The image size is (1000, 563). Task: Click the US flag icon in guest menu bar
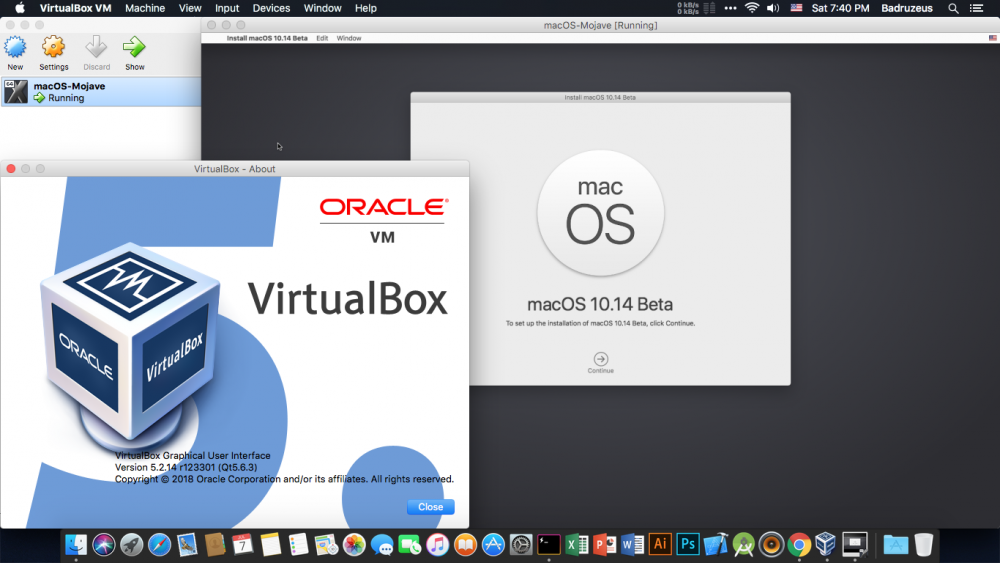pos(993,38)
